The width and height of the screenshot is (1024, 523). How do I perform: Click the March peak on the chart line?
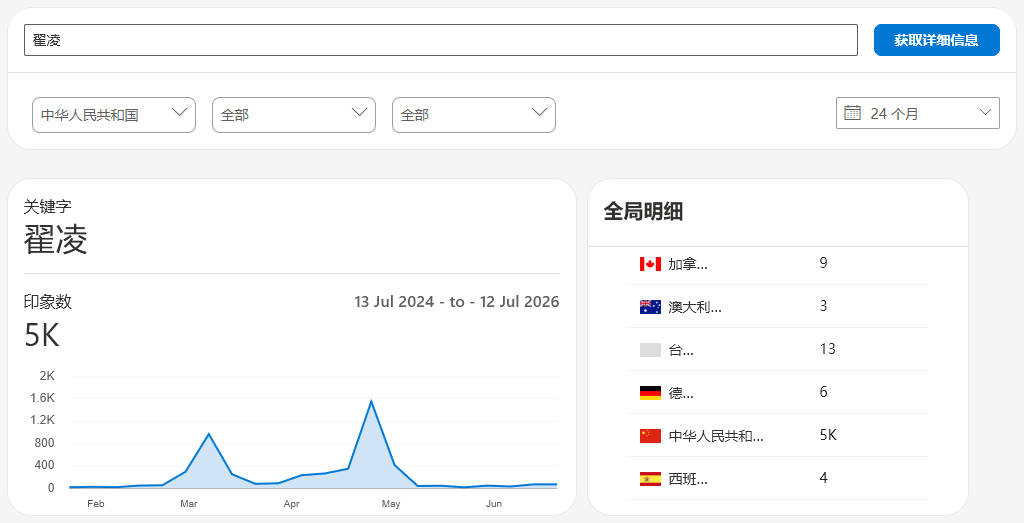(x=208, y=434)
